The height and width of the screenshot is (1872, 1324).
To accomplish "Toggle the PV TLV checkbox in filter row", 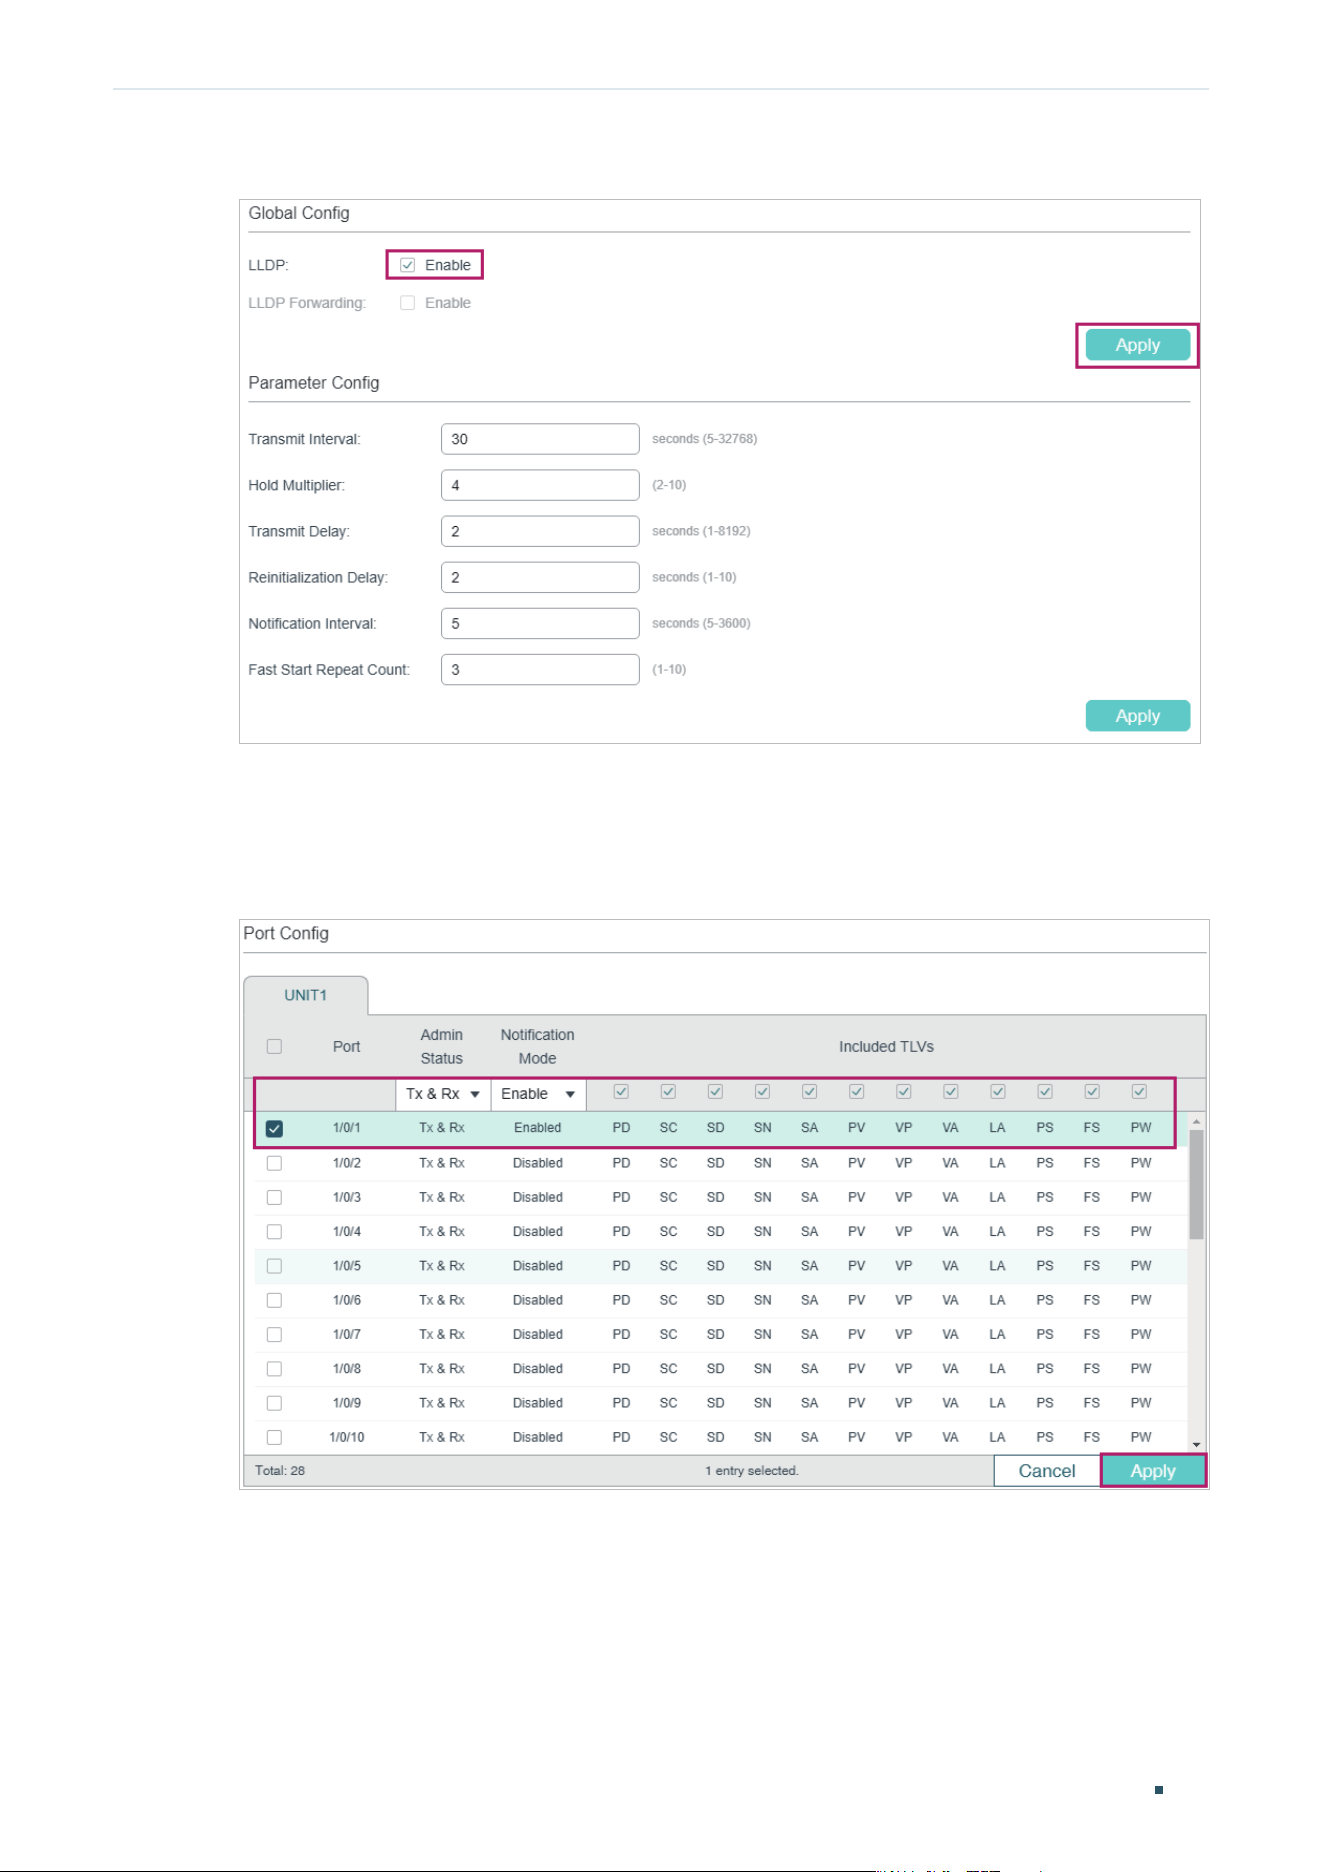I will click(x=856, y=1092).
